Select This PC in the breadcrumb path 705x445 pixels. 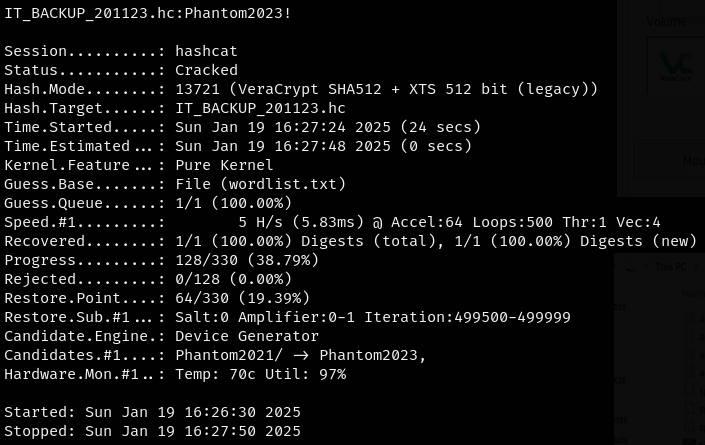(671, 267)
